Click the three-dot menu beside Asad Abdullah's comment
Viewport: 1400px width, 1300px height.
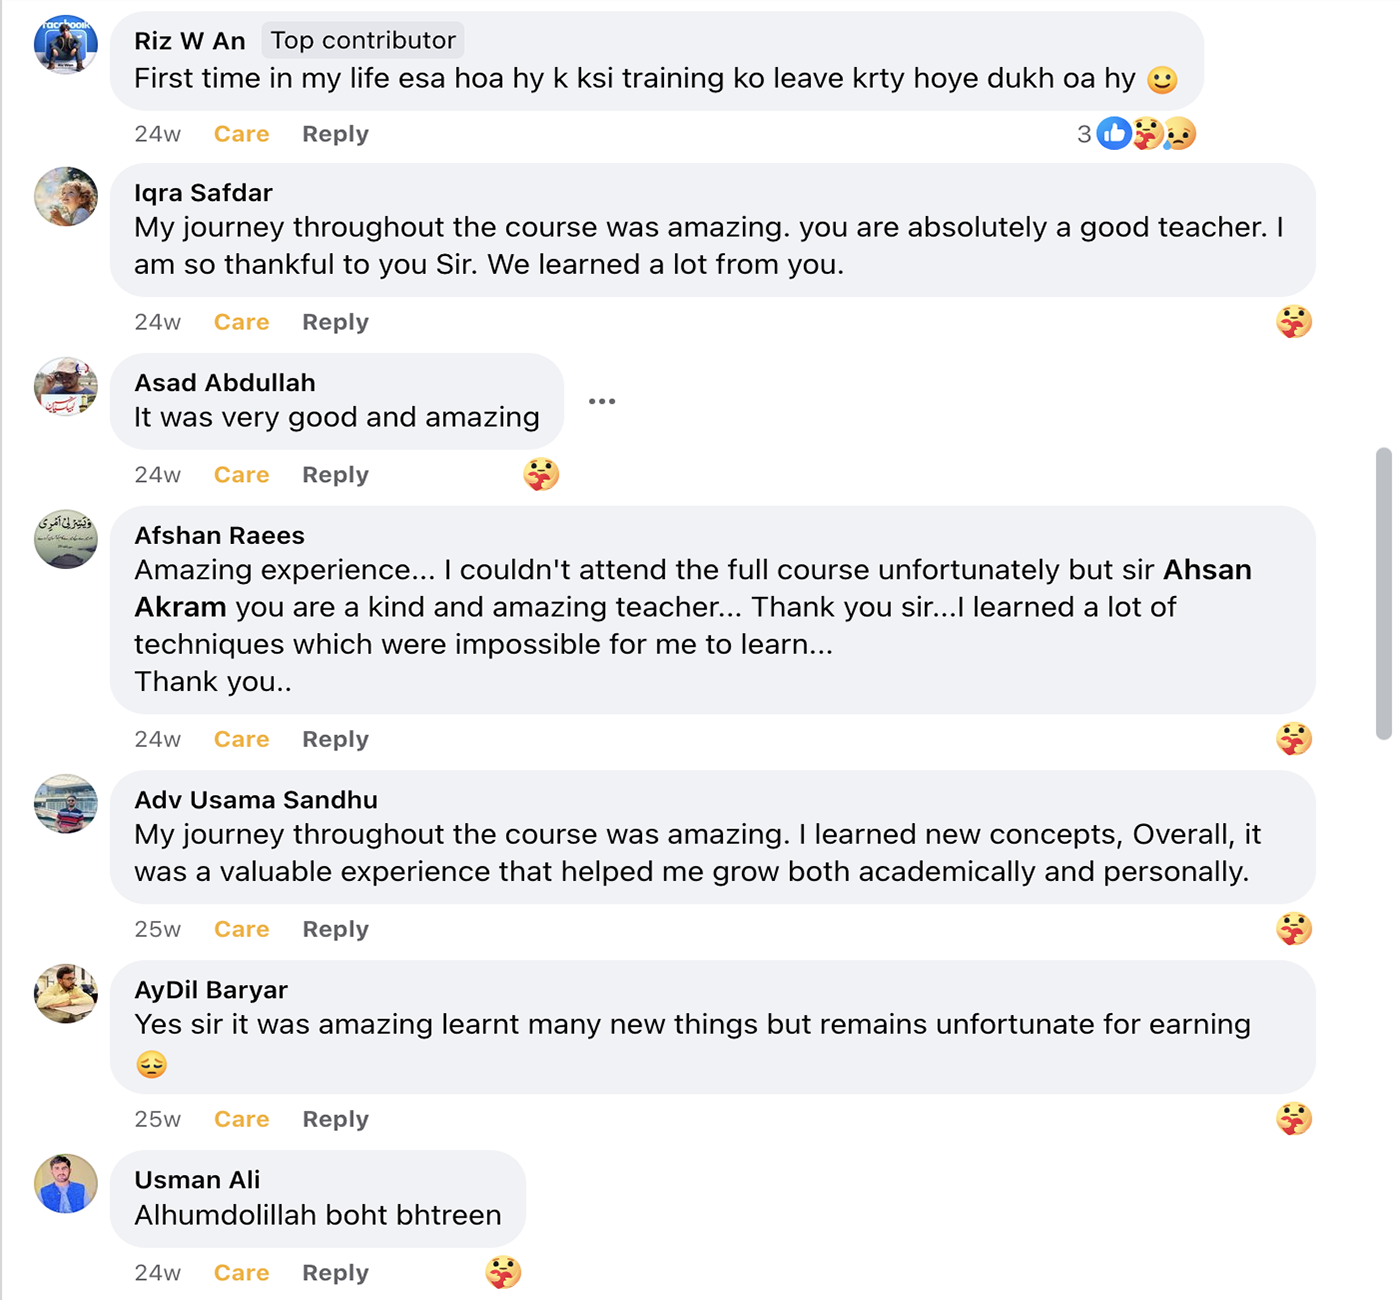point(602,401)
